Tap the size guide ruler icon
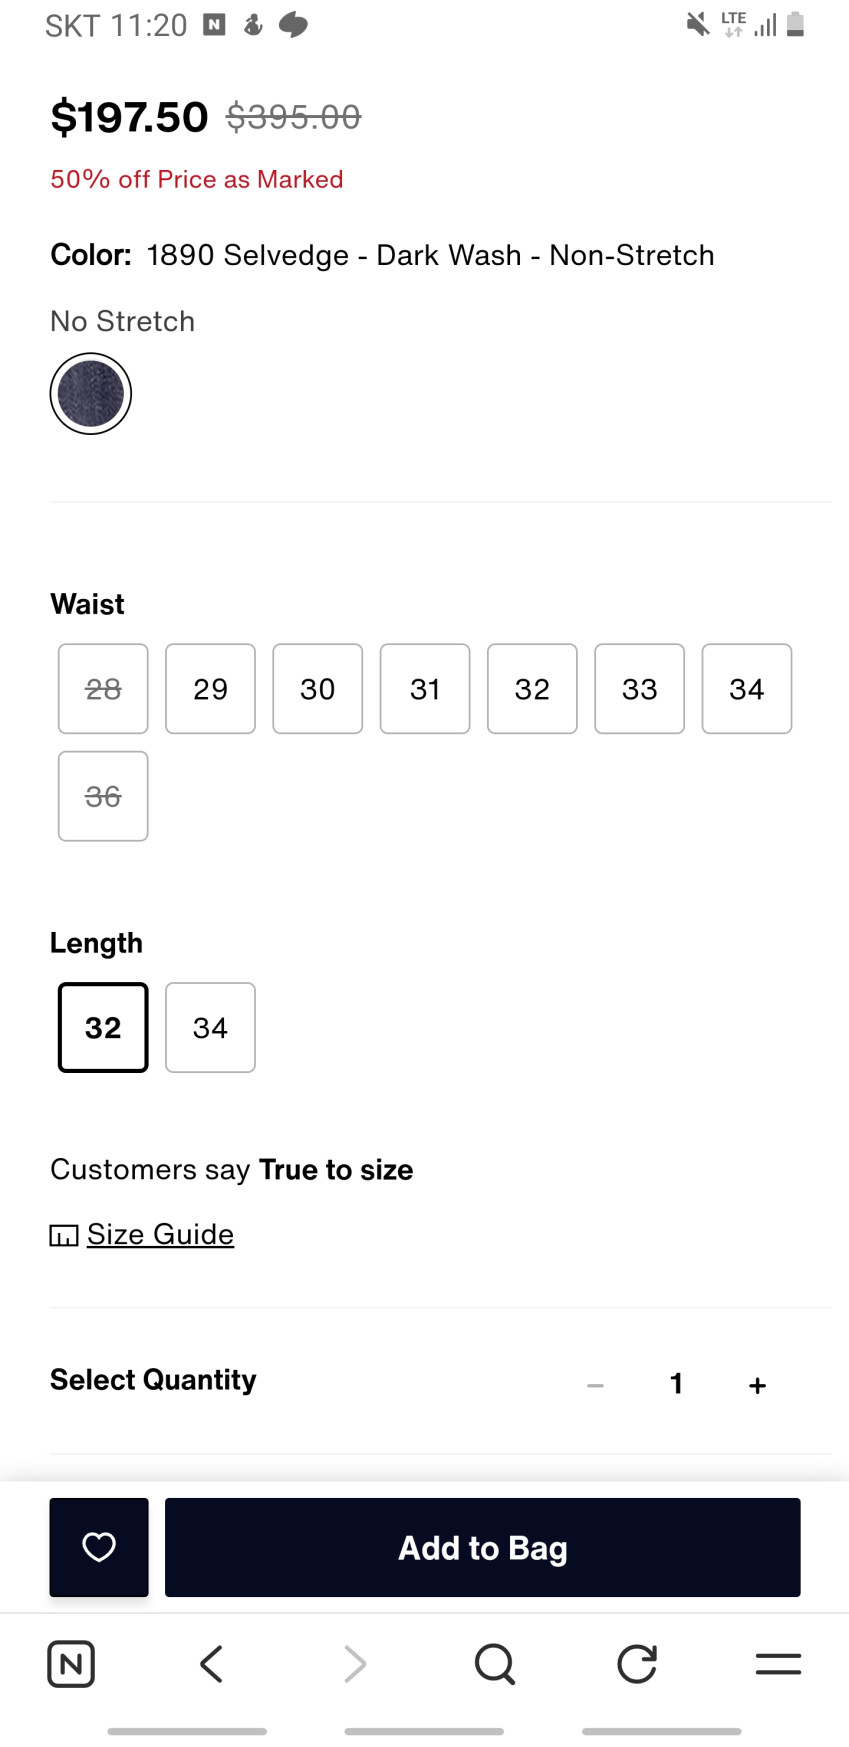849x1747 pixels. point(64,1236)
